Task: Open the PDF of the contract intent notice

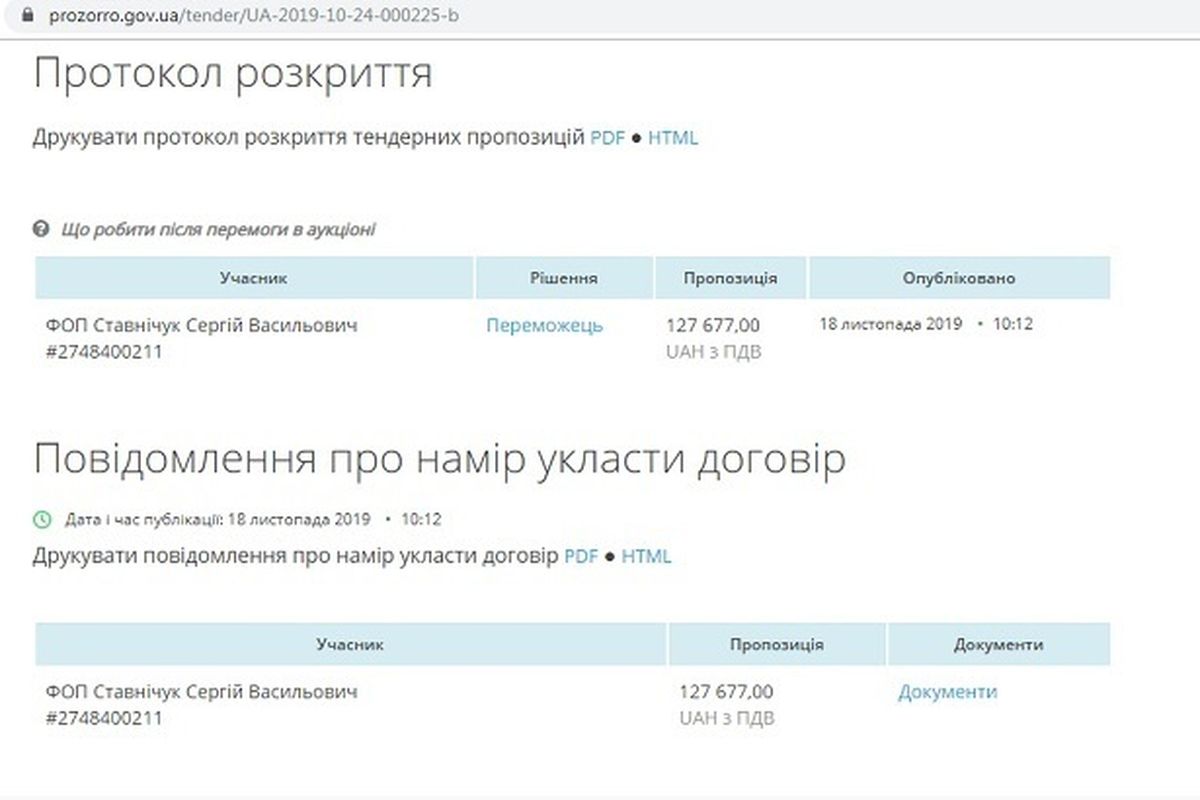Action: 580,555
